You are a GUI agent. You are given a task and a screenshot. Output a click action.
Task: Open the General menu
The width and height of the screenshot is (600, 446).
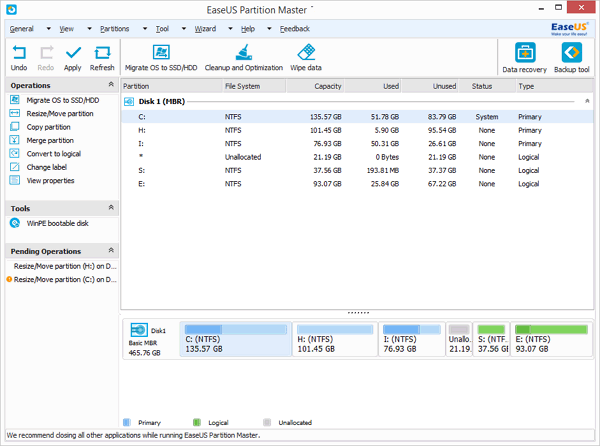tap(21, 29)
